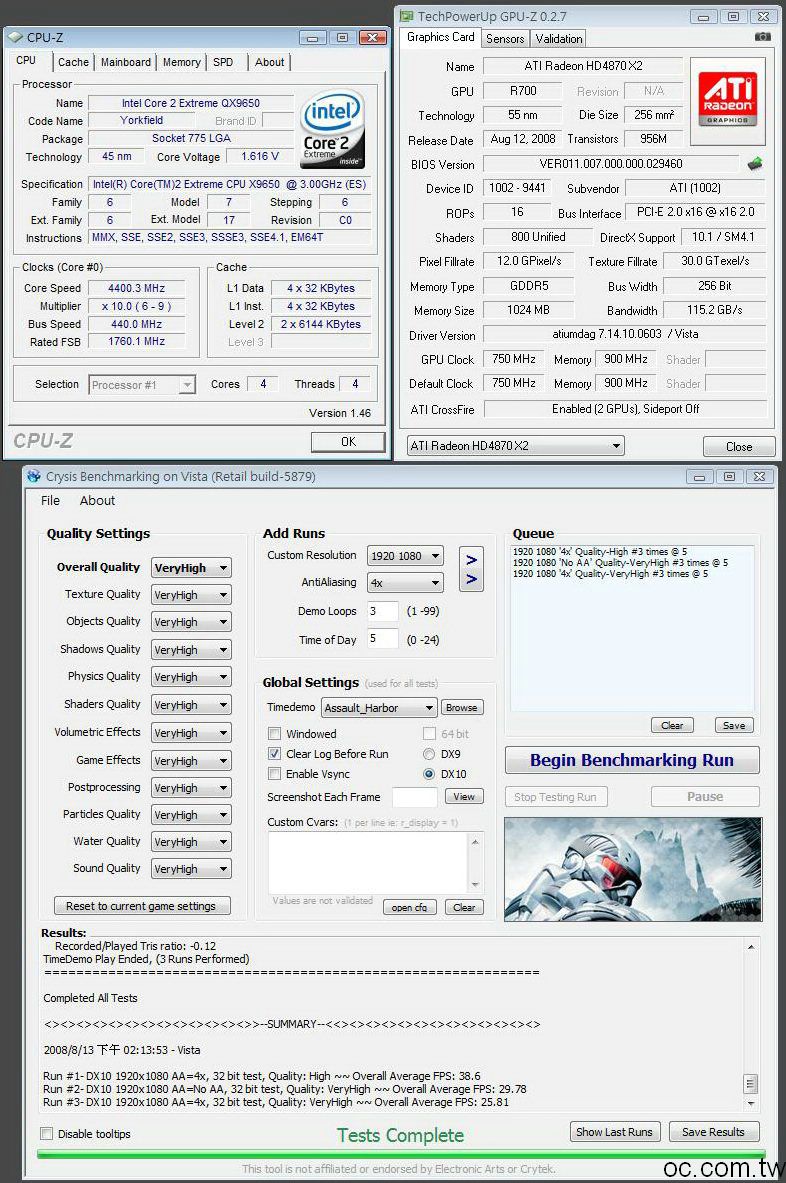Open the File menu in Crysis benchmark

click(51, 500)
